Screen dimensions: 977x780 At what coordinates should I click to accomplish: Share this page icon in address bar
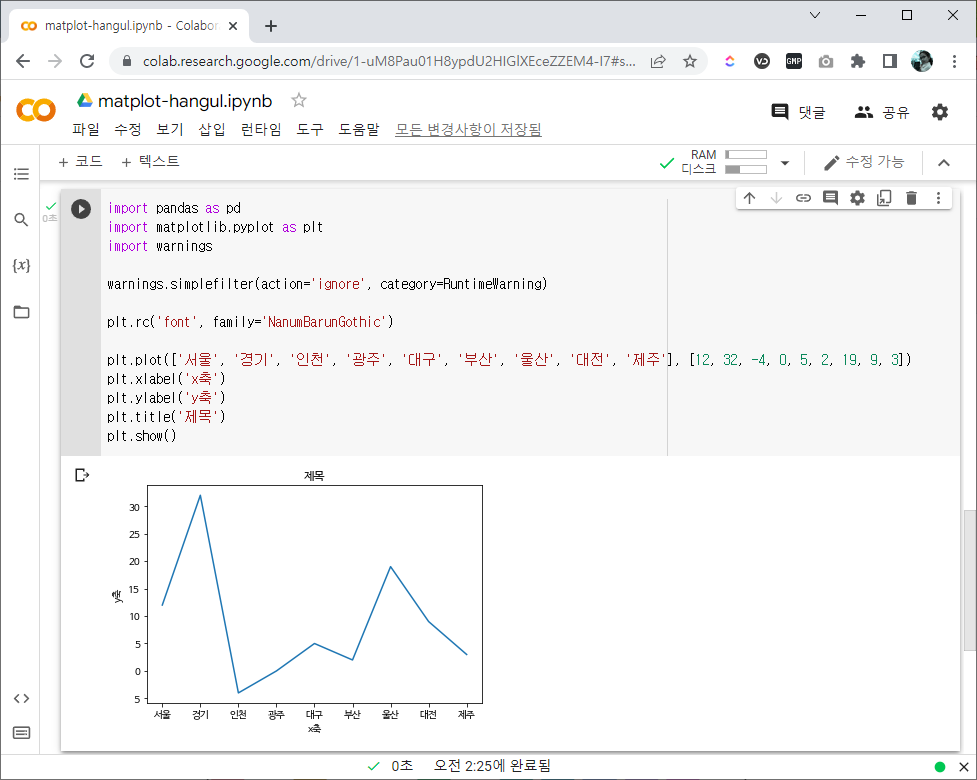coord(658,61)
